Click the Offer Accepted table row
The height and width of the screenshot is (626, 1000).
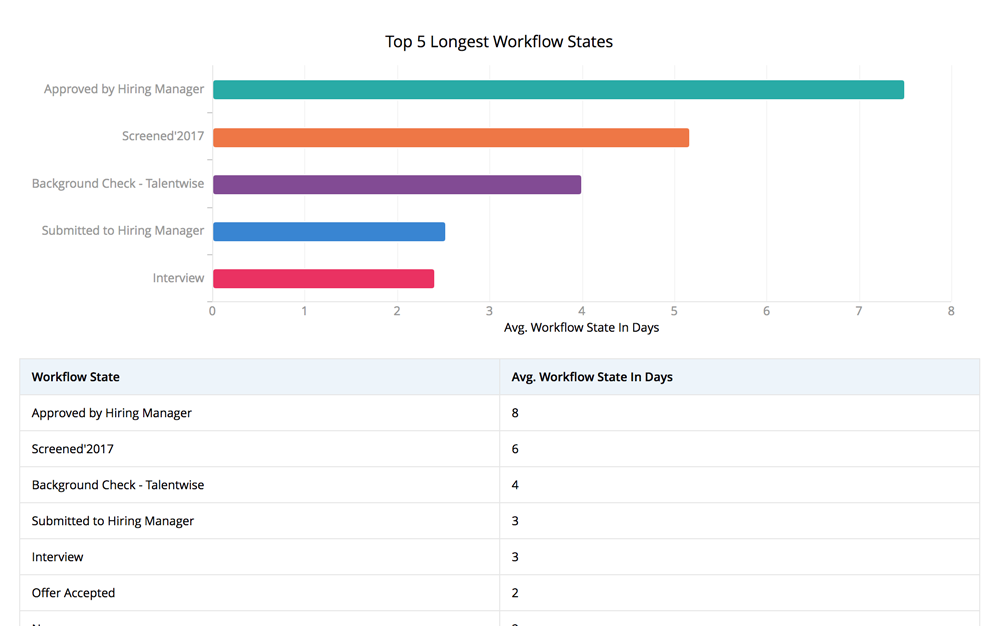click(74, 593)
